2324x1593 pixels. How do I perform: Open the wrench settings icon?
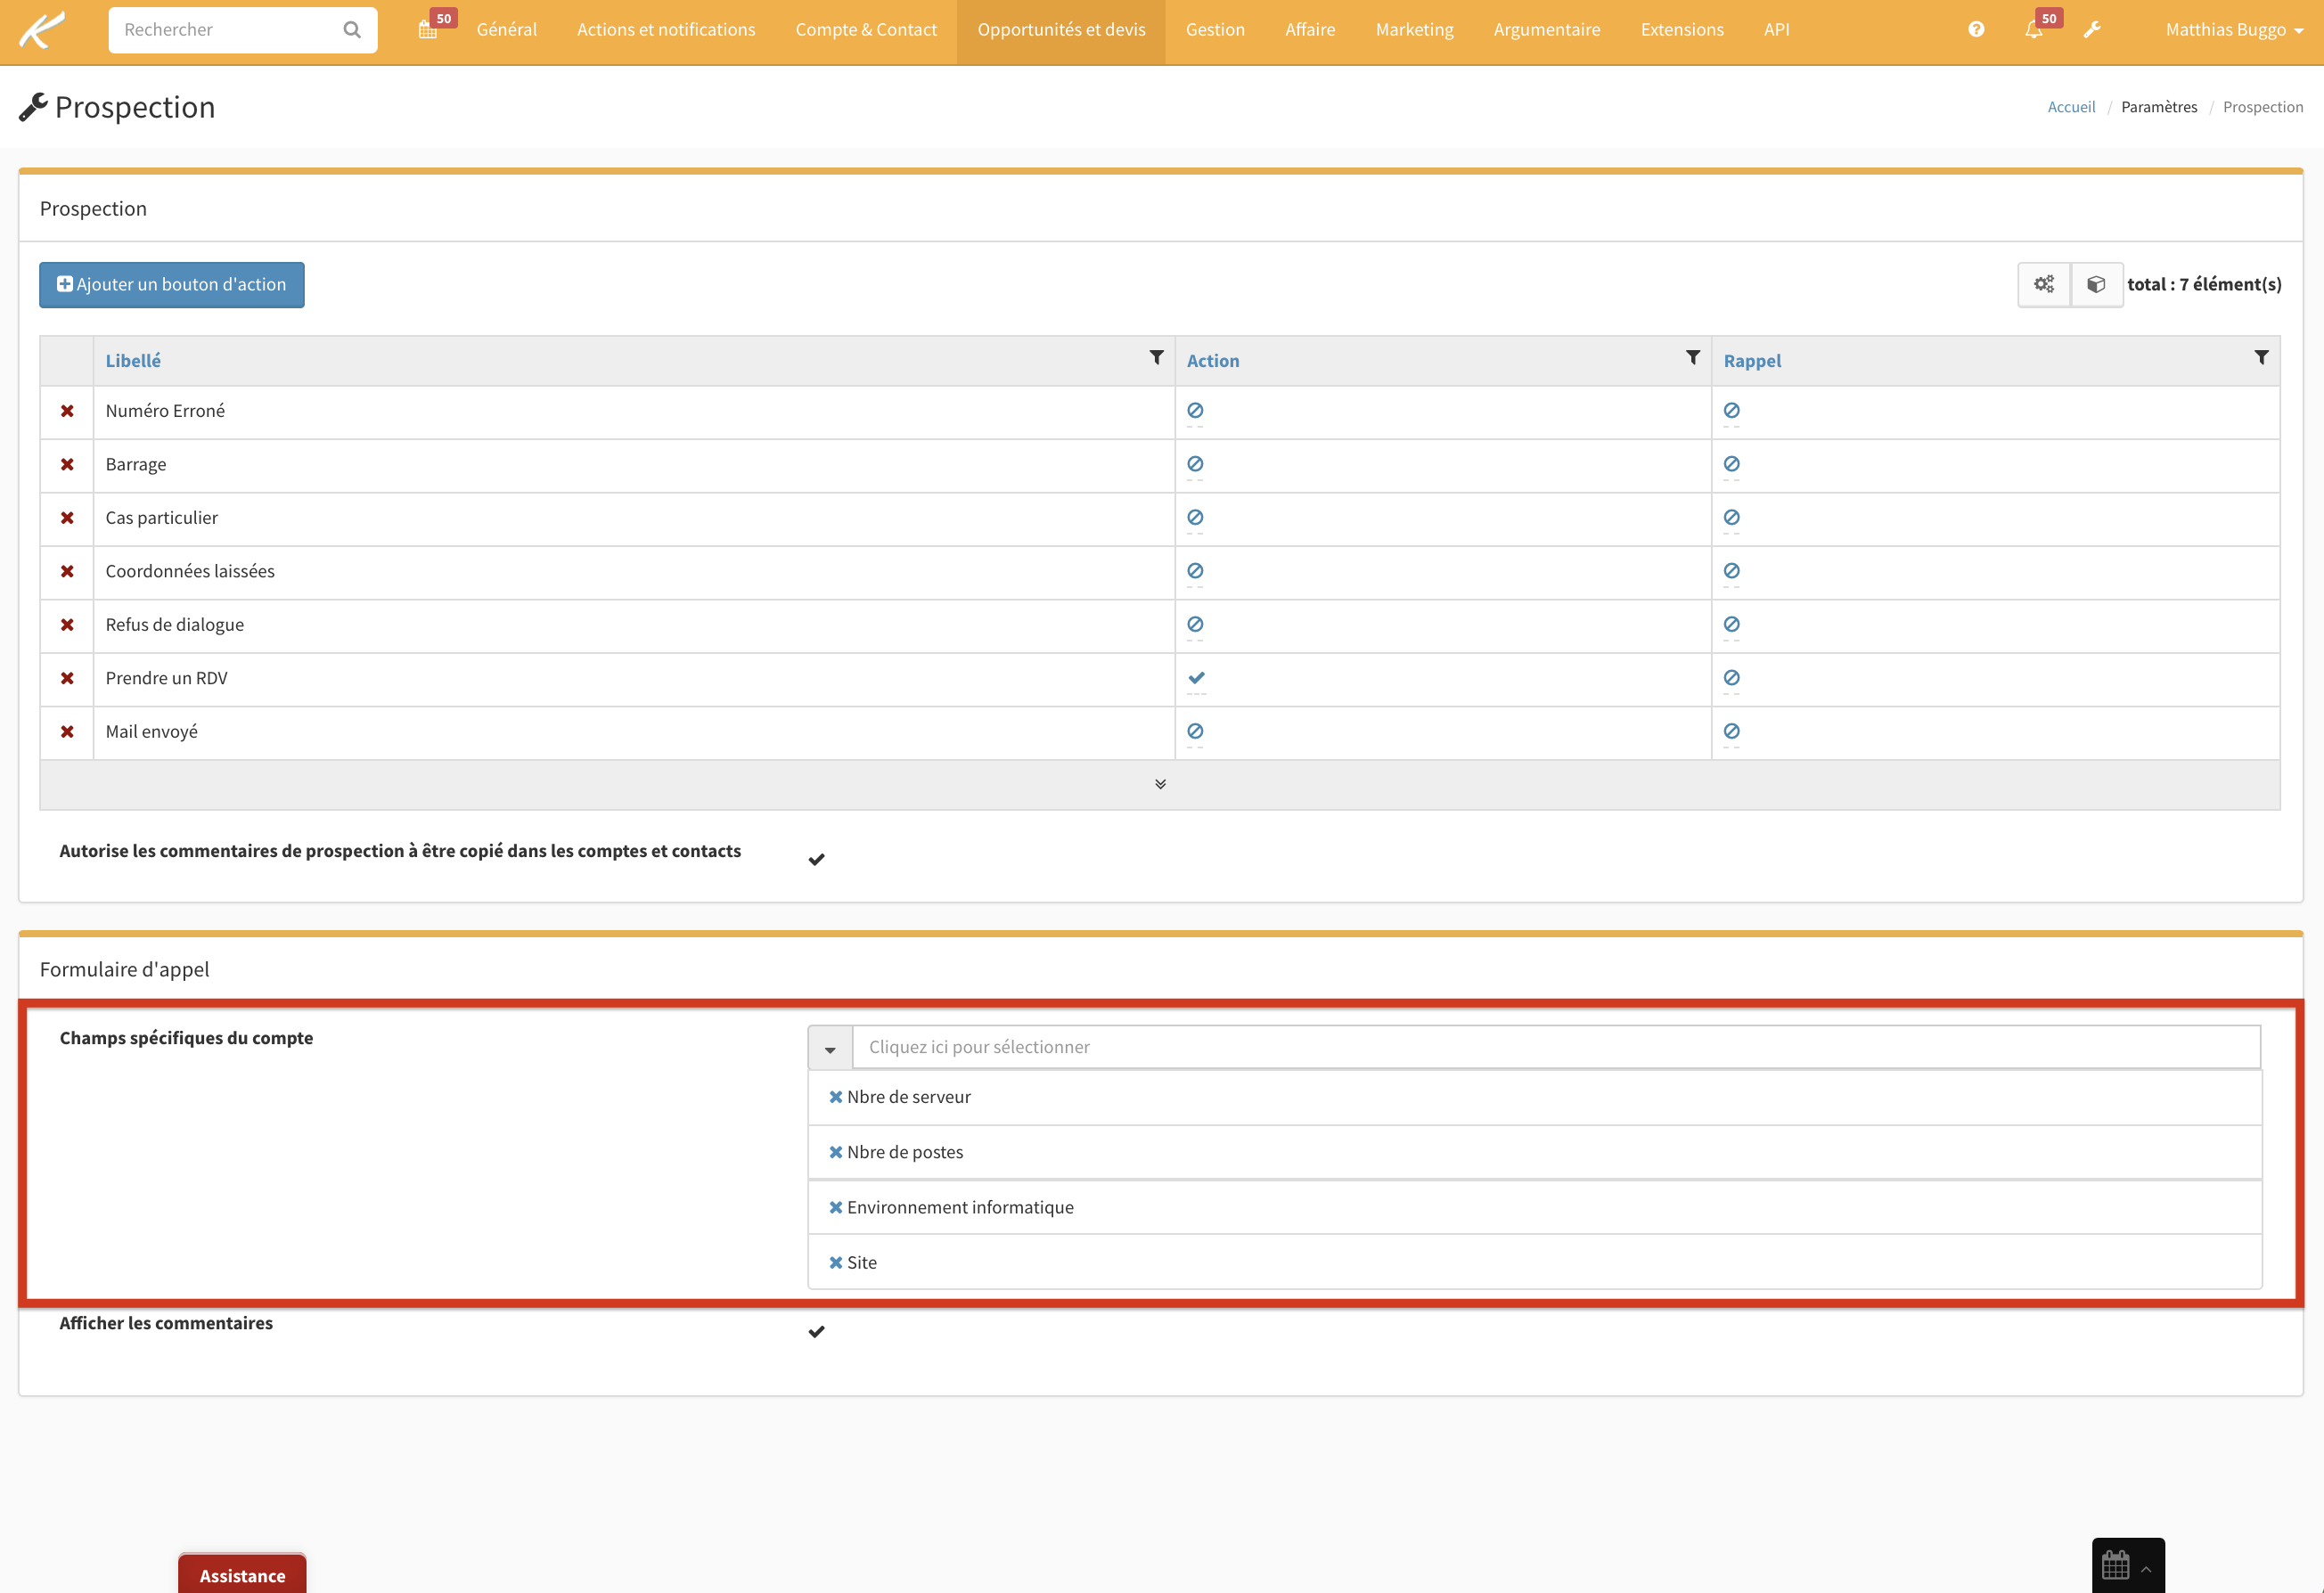(x=2092, y=30)
